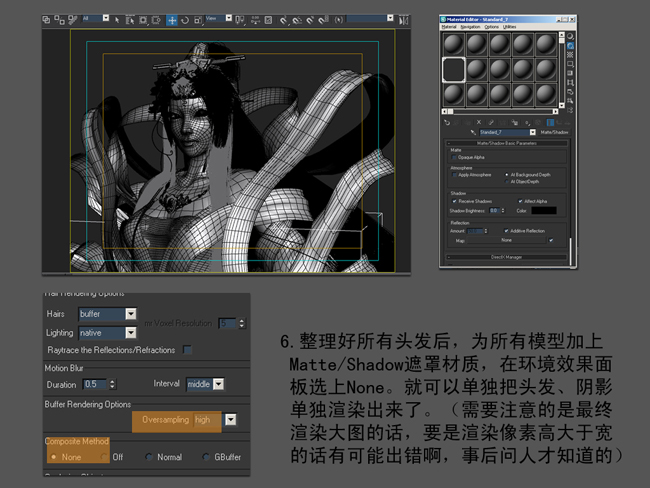650x488 pixels.
Task: Toggle Window/Crossing selection mode
Action: [x=156, y=20]
